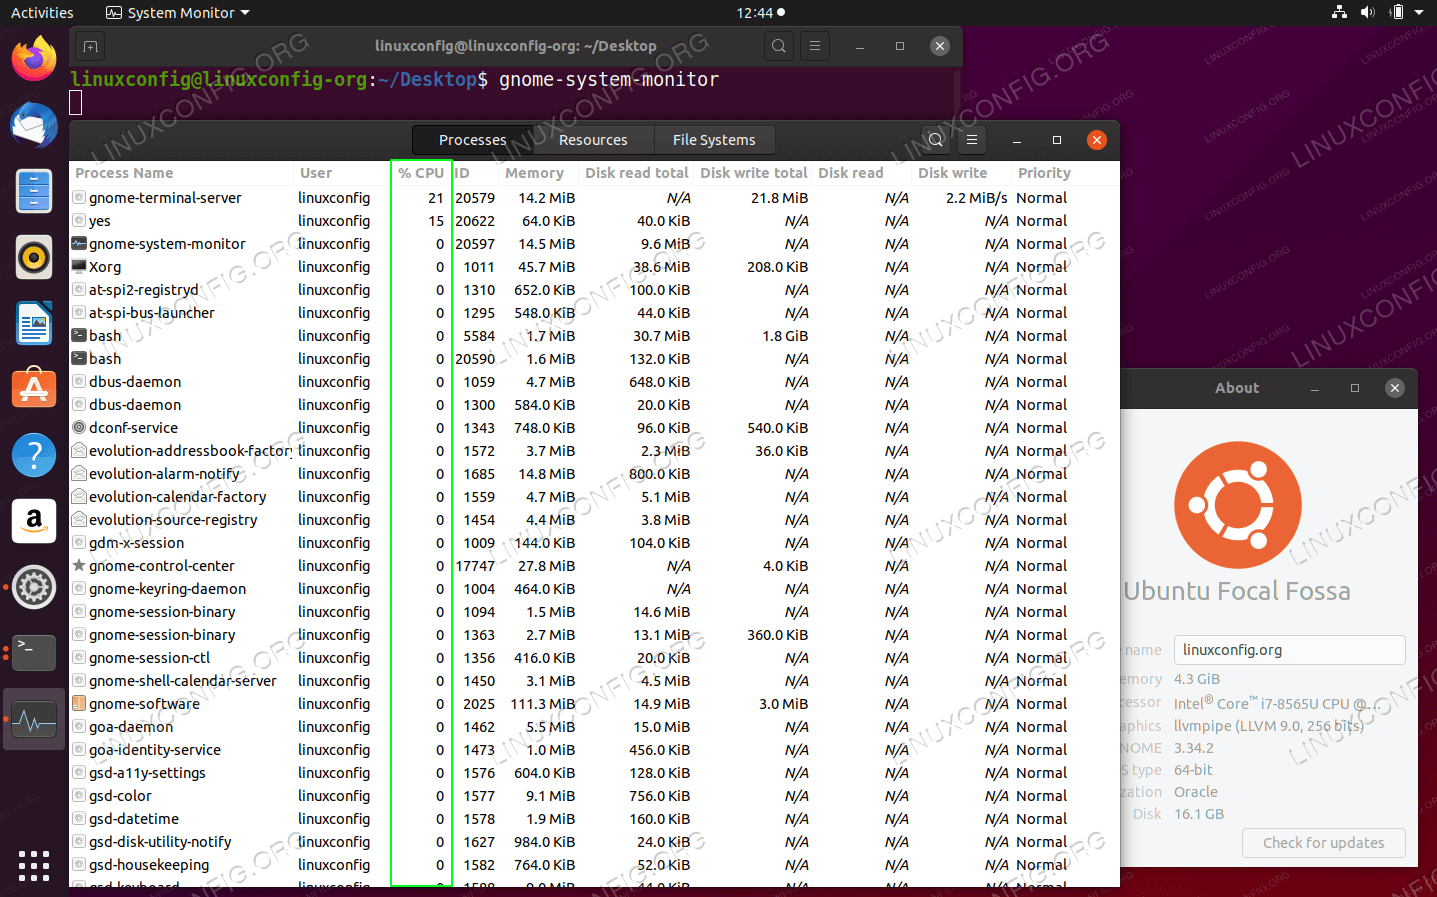
Task: Select the Xorg process icon
Action: (x=79, y=267)
